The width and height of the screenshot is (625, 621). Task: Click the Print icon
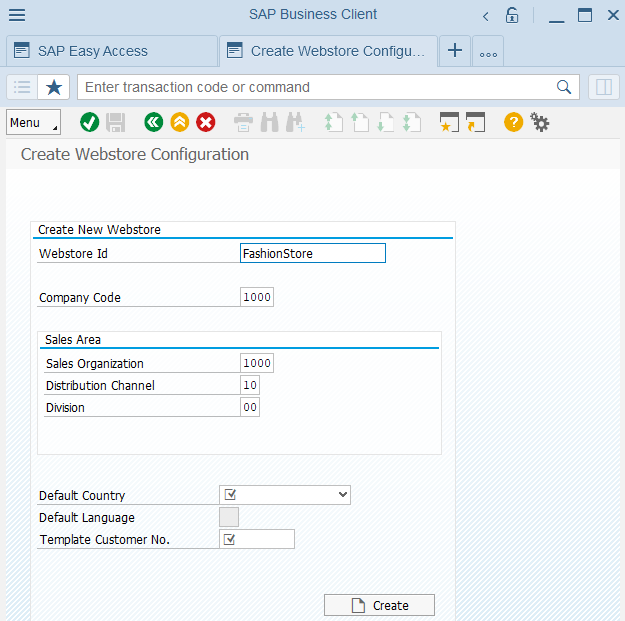(x=243, y=122)
